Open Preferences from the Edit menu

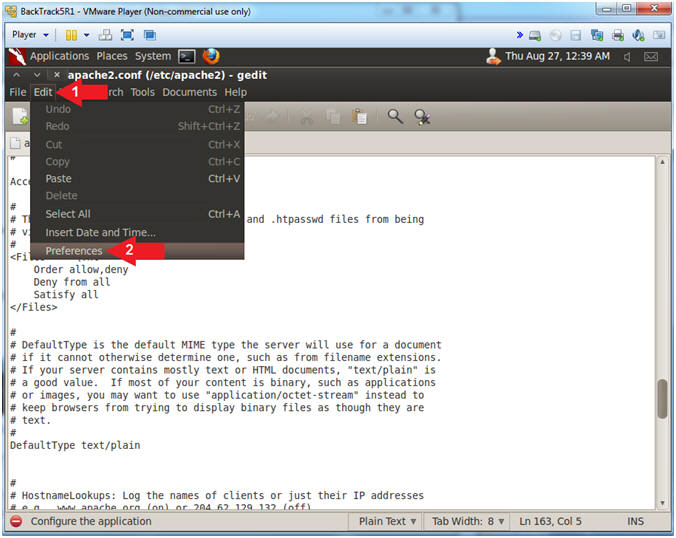pos(137,251)
